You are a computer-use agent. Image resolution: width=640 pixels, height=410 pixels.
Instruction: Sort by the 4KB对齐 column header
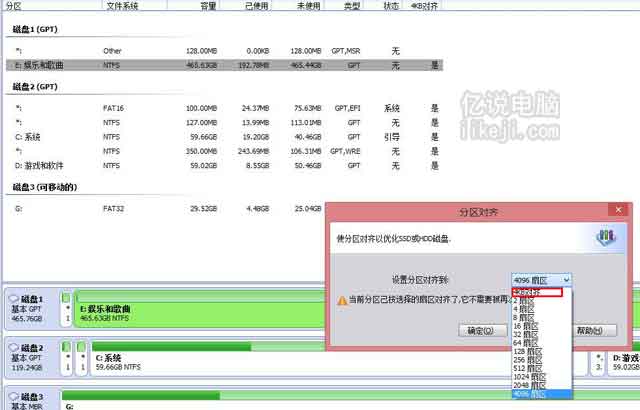[422, 5]
